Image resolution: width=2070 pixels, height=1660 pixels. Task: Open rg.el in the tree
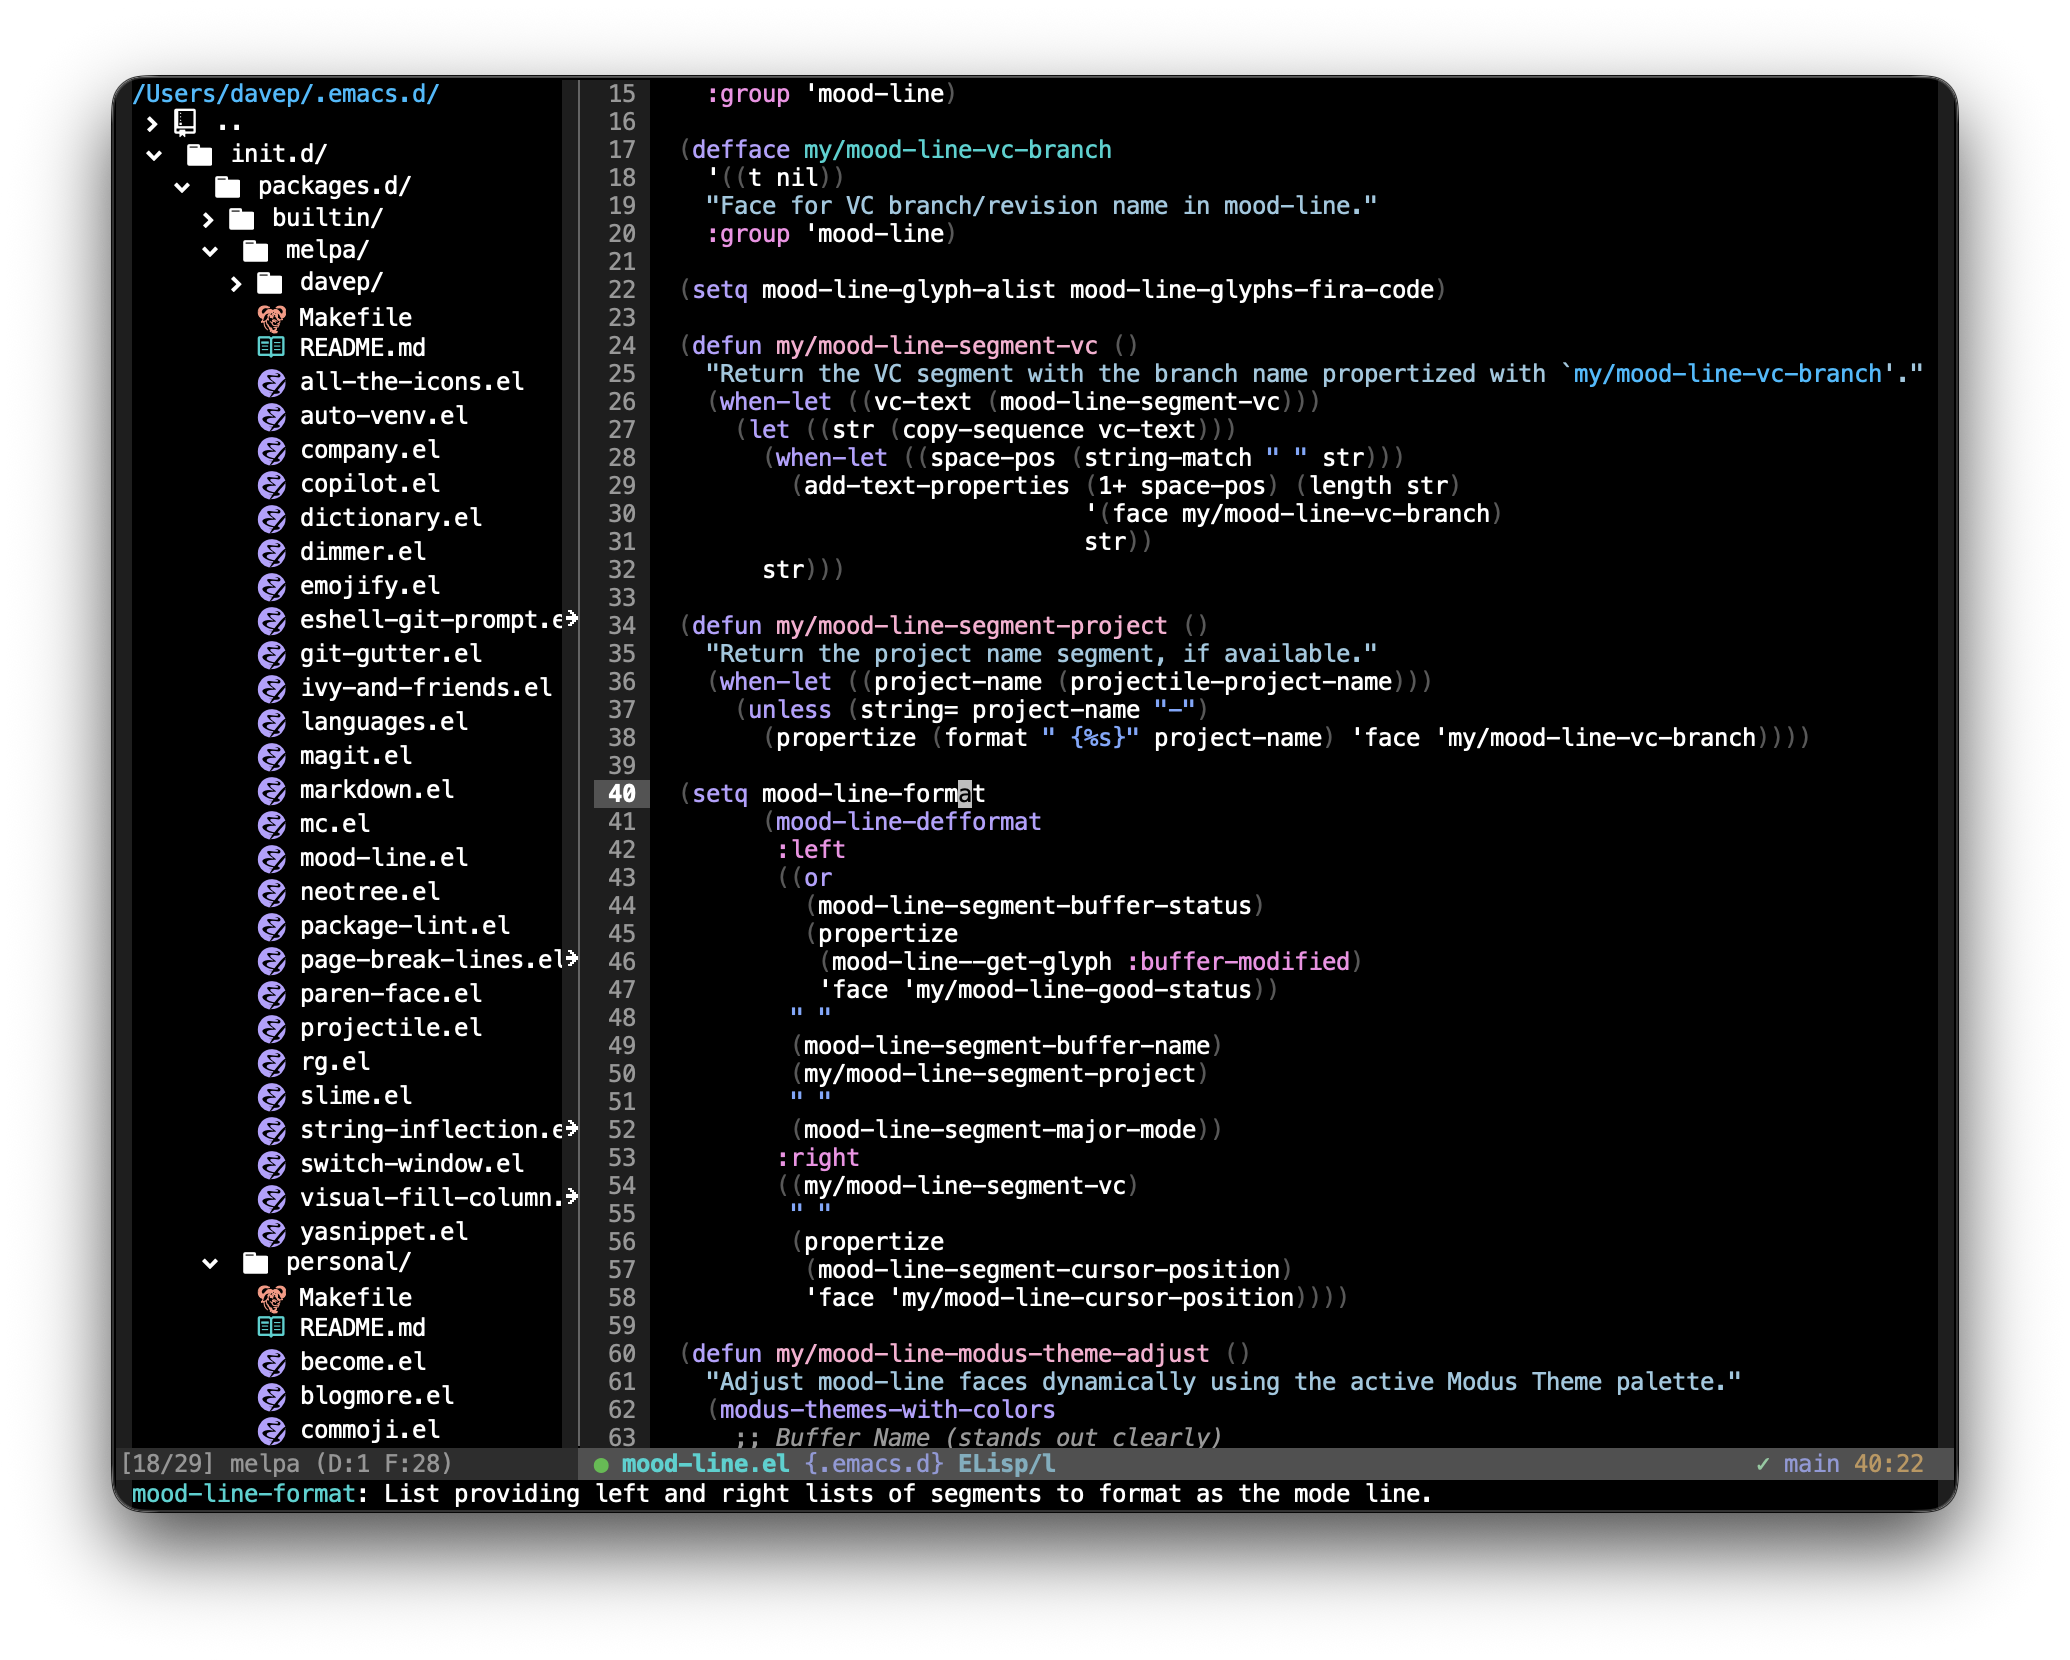[x=335, y=1062]
